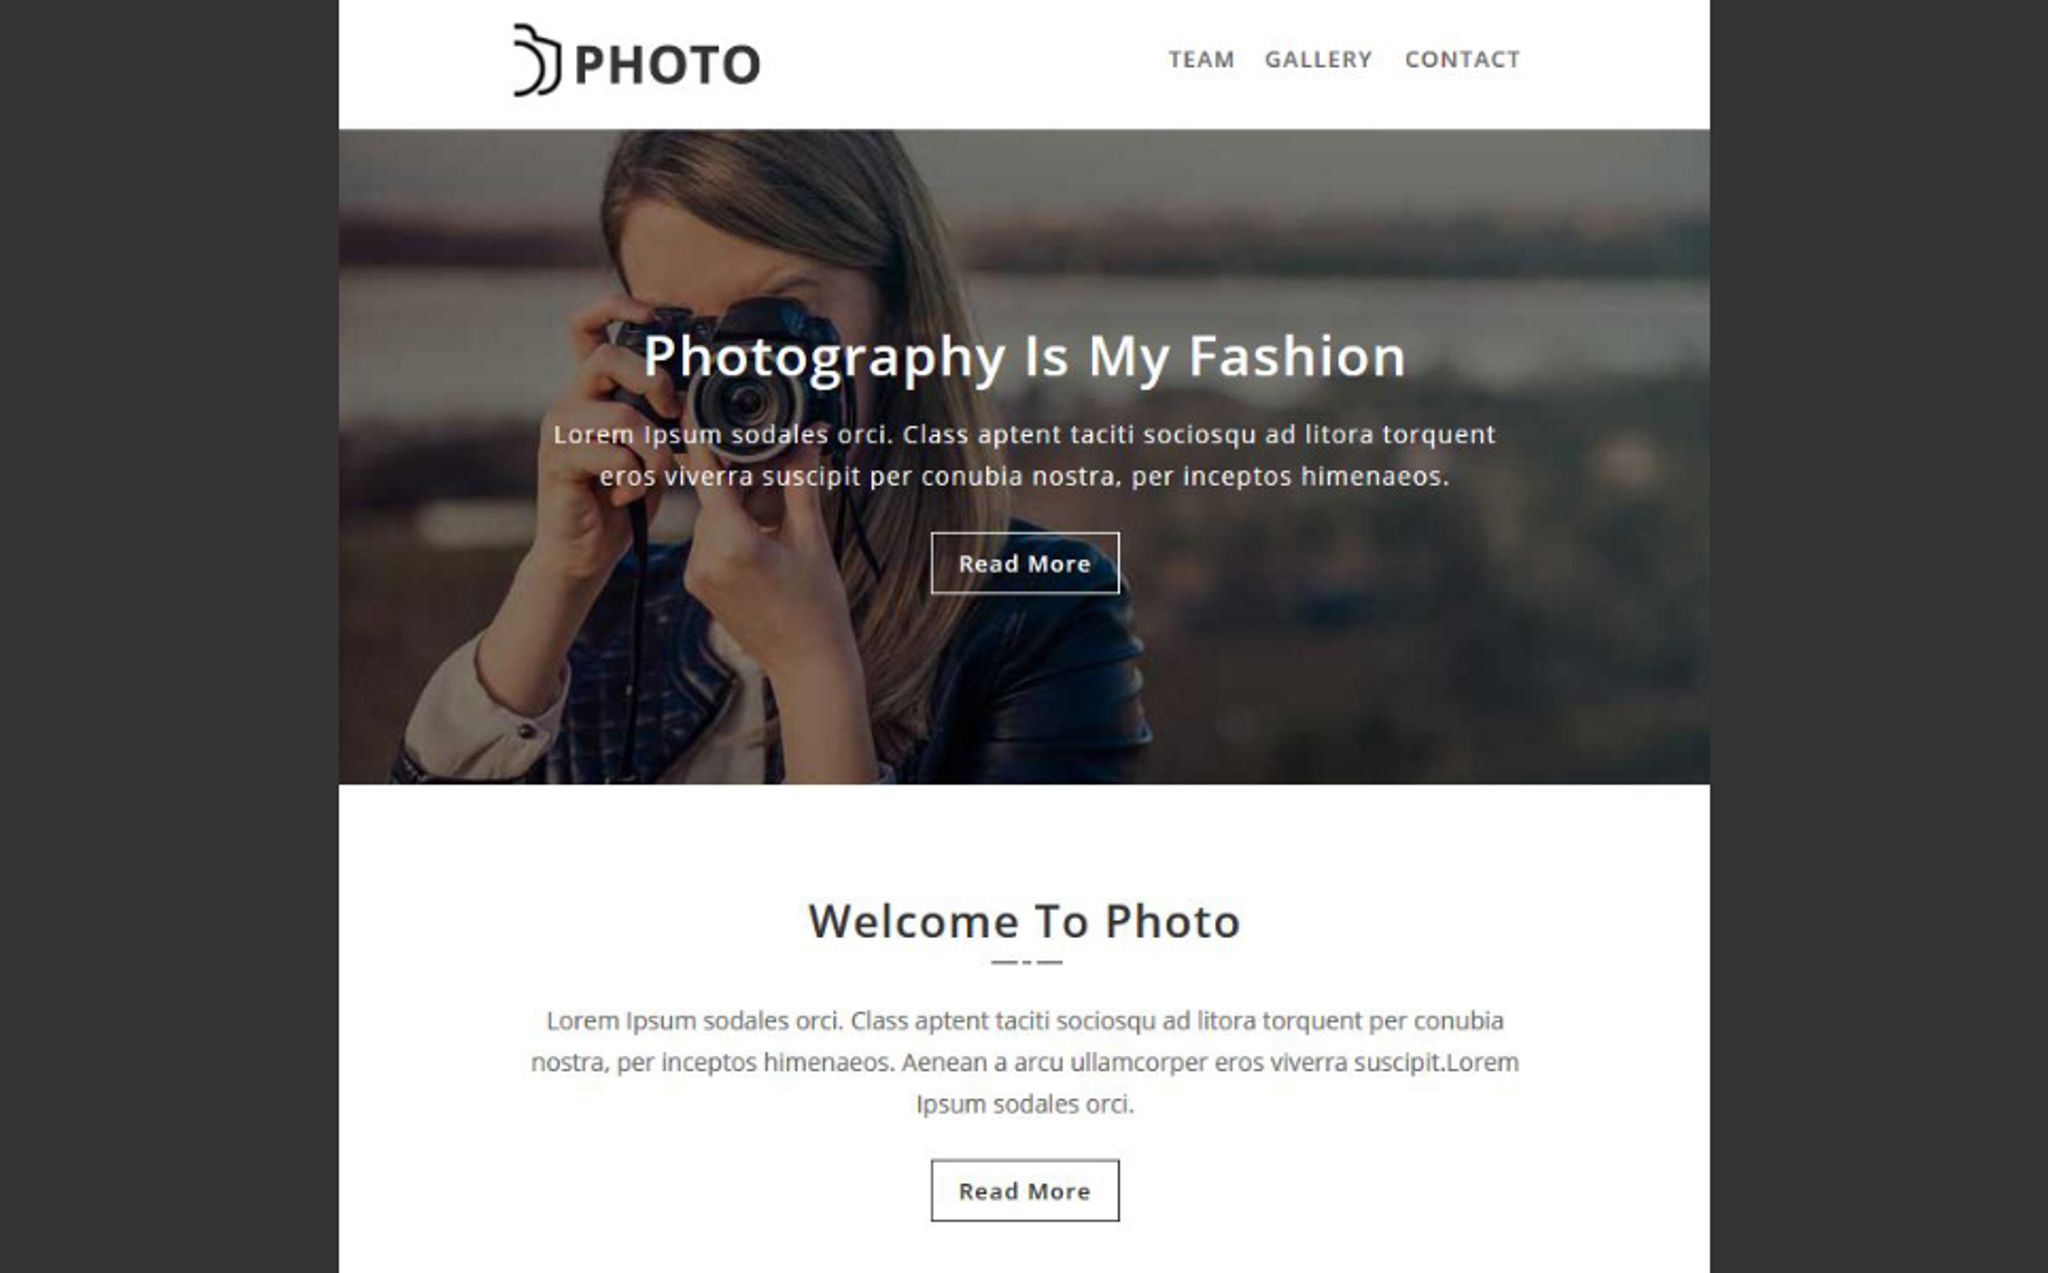Click the welcome paragraph mentioning Aenean a arcu

(x=1025, y=1062)
